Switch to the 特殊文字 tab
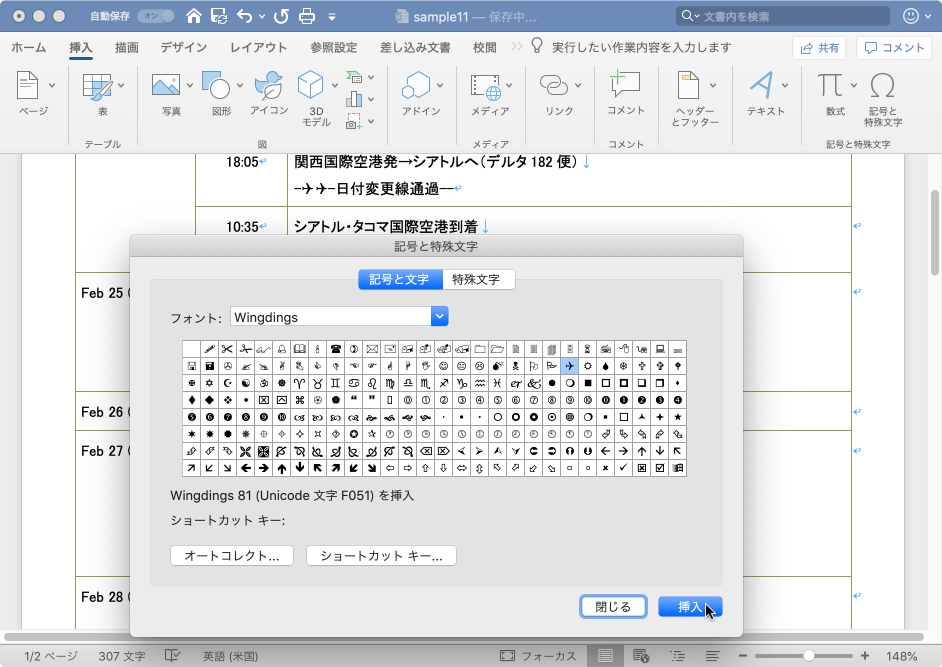Image resolution: width=942 pixels, height=667 pixels. tap(479, 280)
